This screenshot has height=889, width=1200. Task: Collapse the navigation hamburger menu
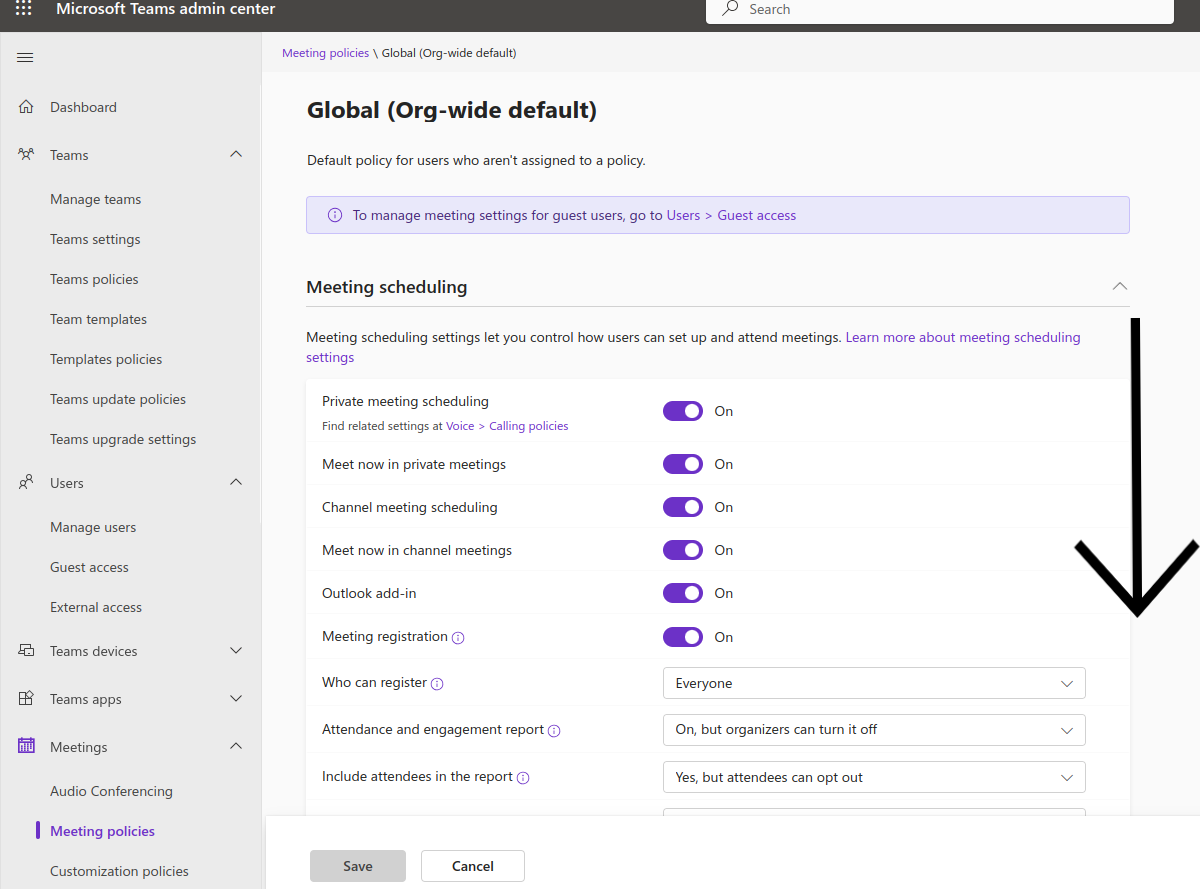point(25,57)
